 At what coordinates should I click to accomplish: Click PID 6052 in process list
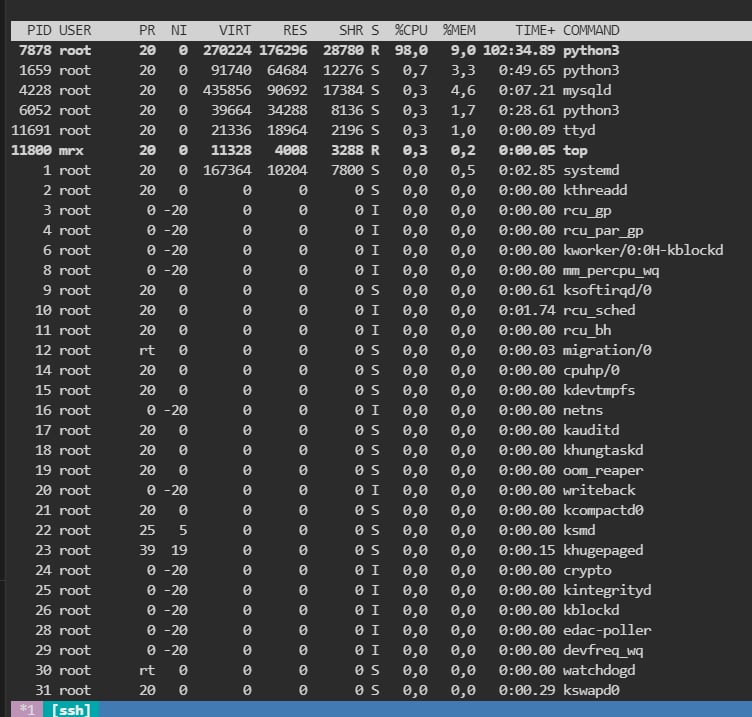click(x=35, y=110)
